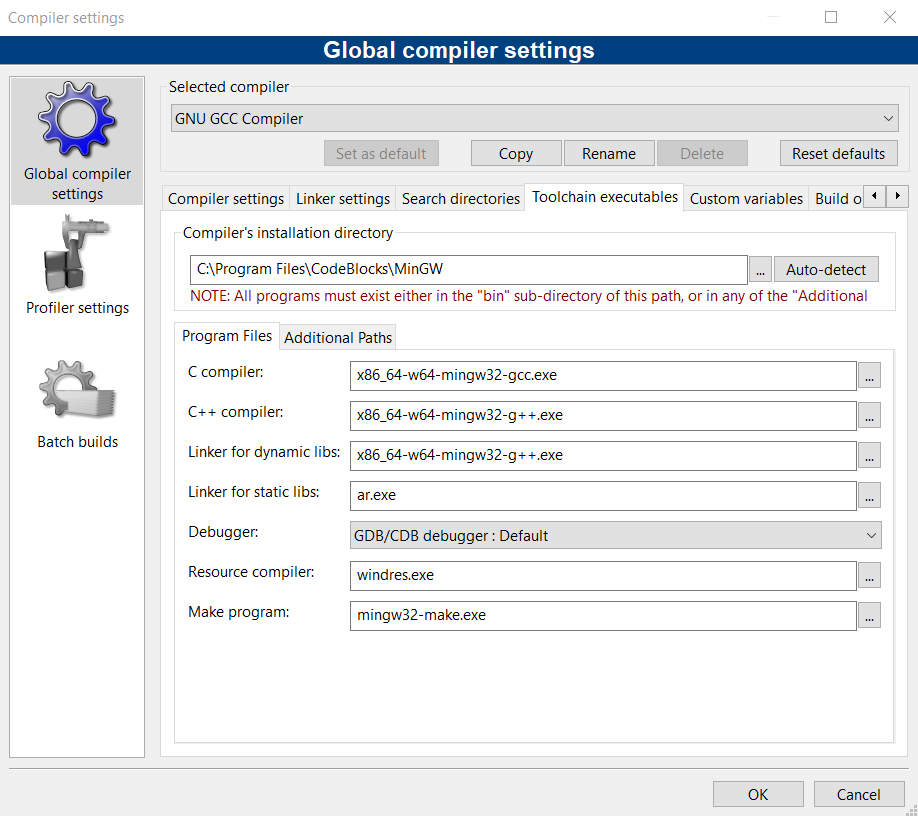Browse for the compiler's installation directory
Image resolution: width=918 pixels, height=816 pixels.
(760, 270)
